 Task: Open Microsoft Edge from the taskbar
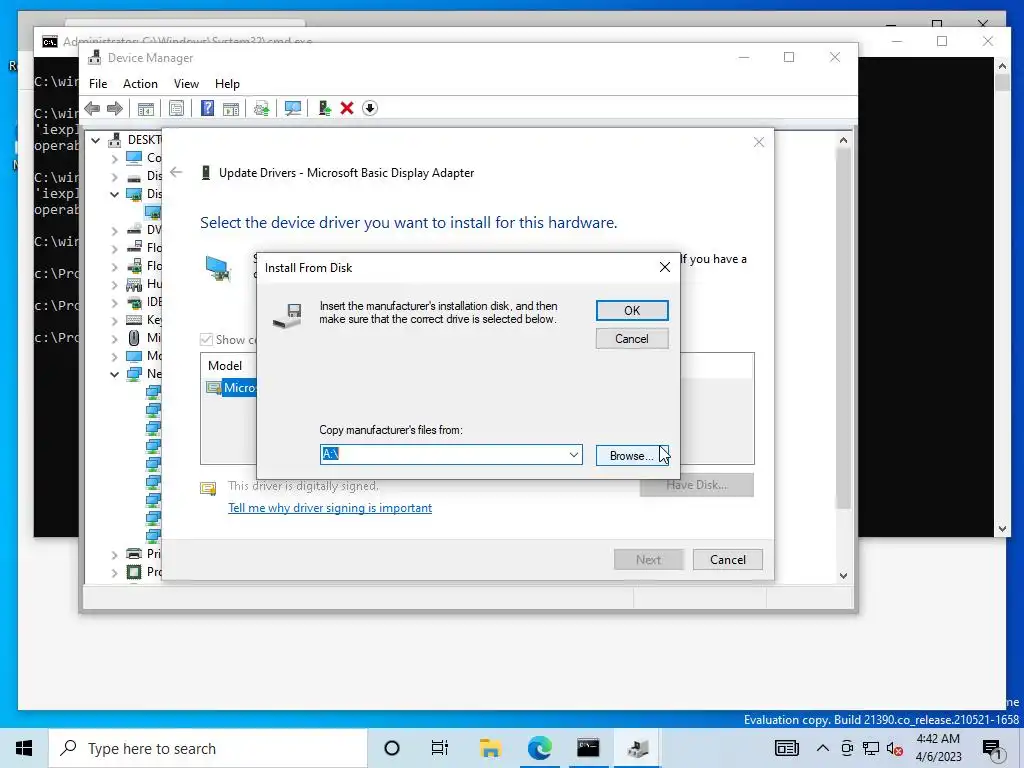click(x=539, y=748)
